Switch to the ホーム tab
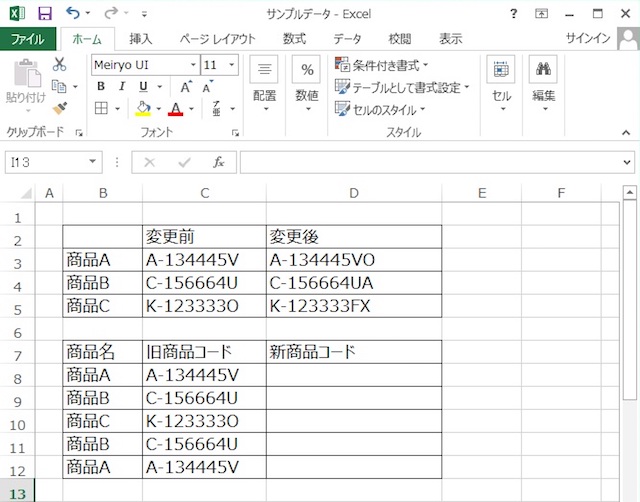 (x=87, y=39)
